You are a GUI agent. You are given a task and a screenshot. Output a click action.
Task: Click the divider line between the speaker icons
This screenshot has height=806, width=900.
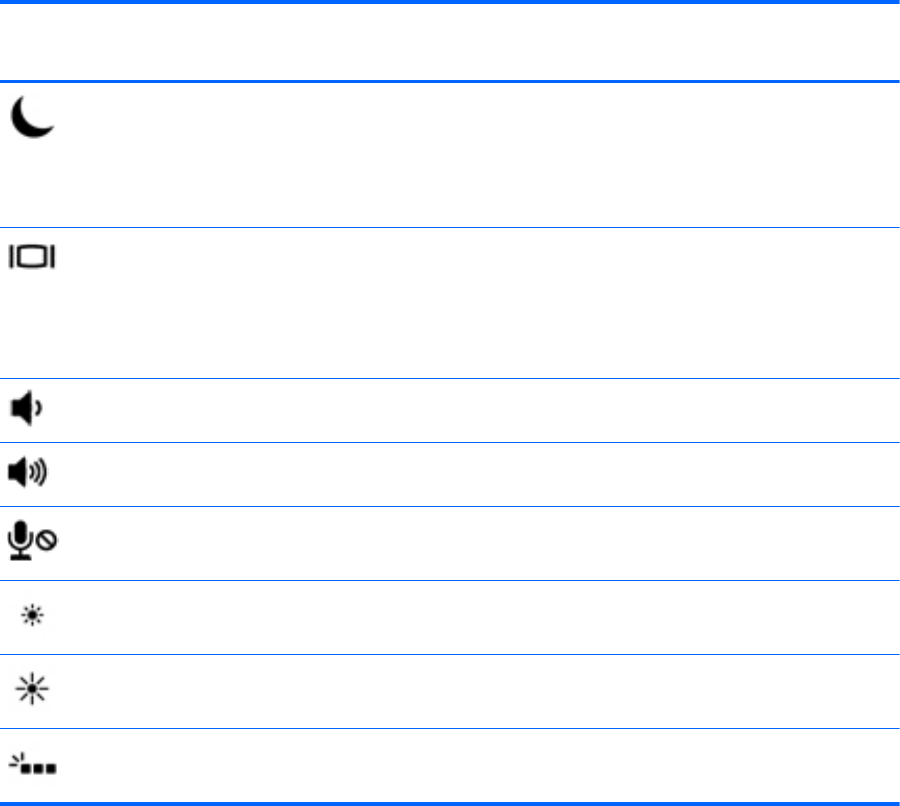[450, 442]
